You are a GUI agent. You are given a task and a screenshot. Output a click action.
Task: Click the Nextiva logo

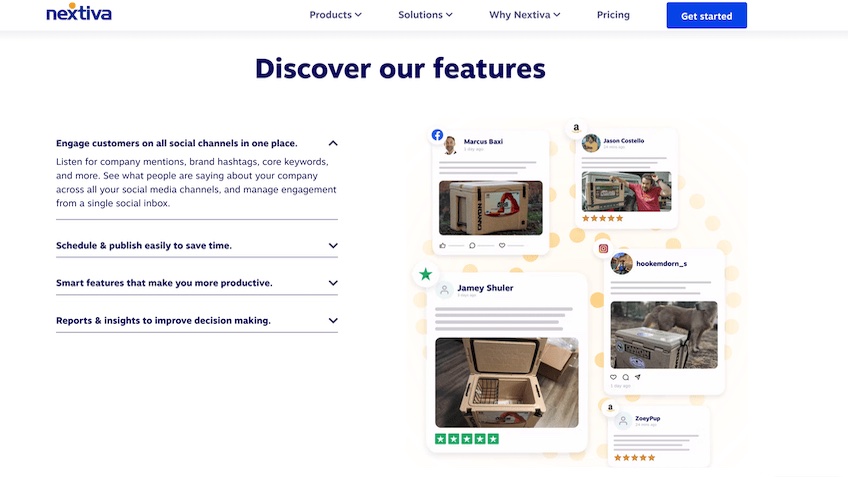click(79, 12)
